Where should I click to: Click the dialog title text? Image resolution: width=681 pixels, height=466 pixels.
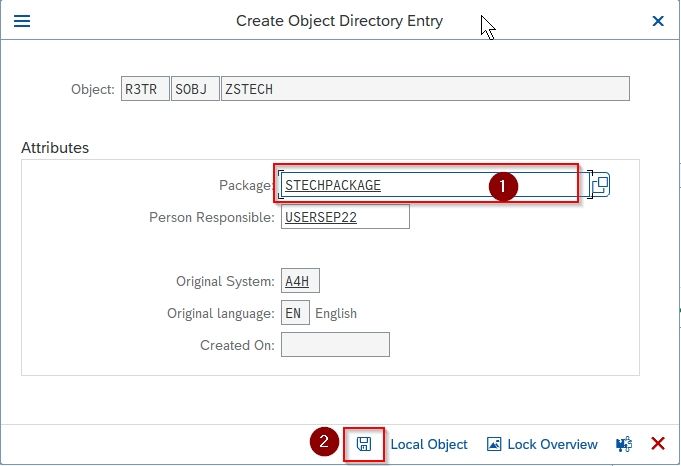coord(339,21)
